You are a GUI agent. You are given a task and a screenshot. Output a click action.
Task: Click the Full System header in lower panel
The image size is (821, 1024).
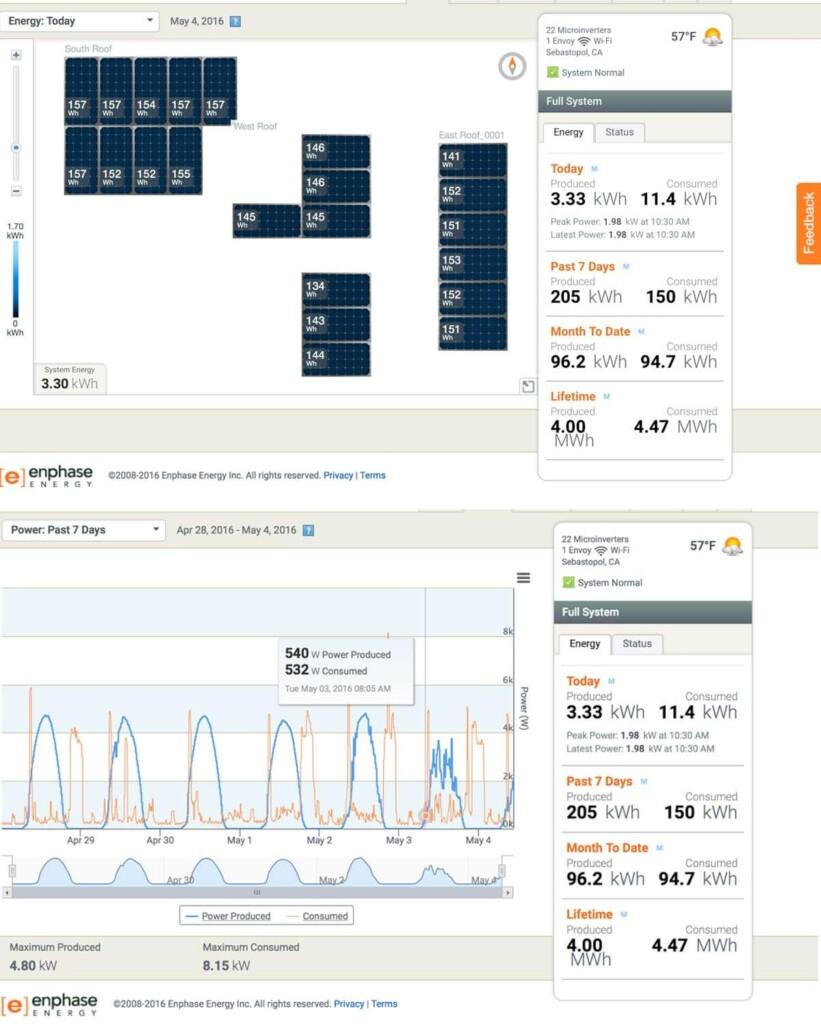tap(652, 612)
